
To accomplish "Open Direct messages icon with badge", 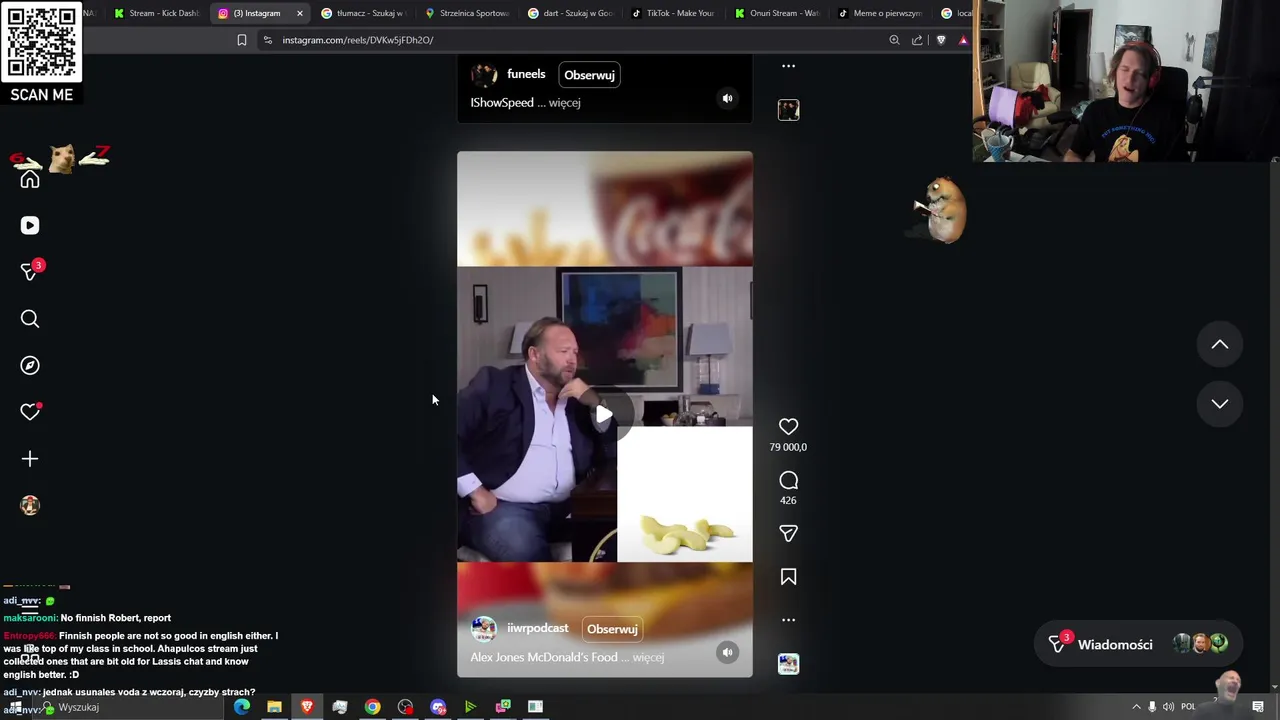I will (x=30, y=272).
